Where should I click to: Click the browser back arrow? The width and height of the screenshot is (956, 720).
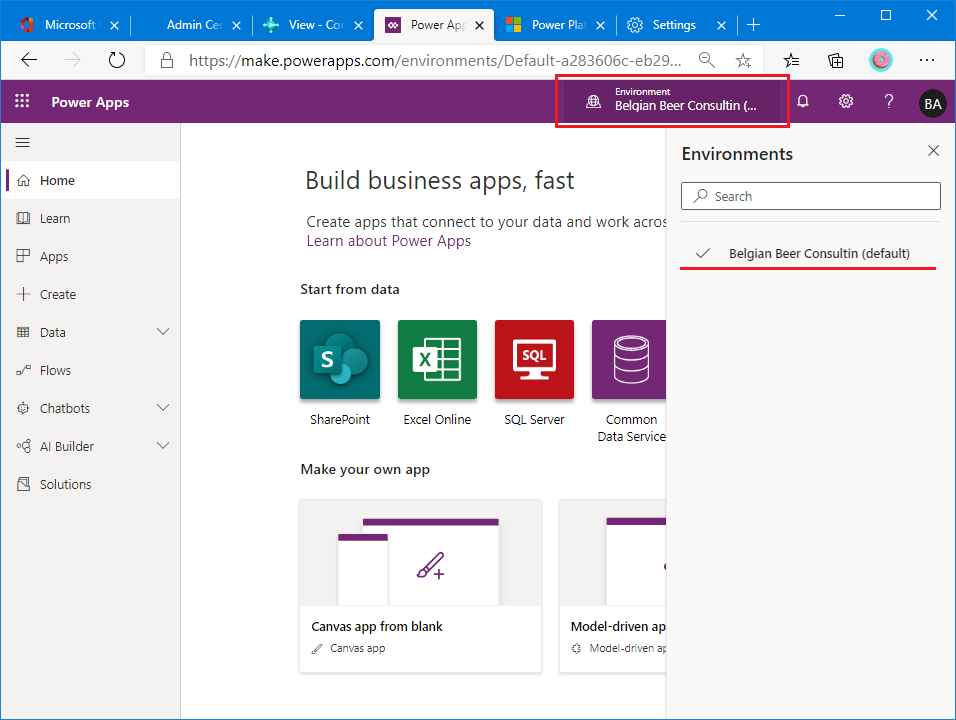tap(29, 60)
